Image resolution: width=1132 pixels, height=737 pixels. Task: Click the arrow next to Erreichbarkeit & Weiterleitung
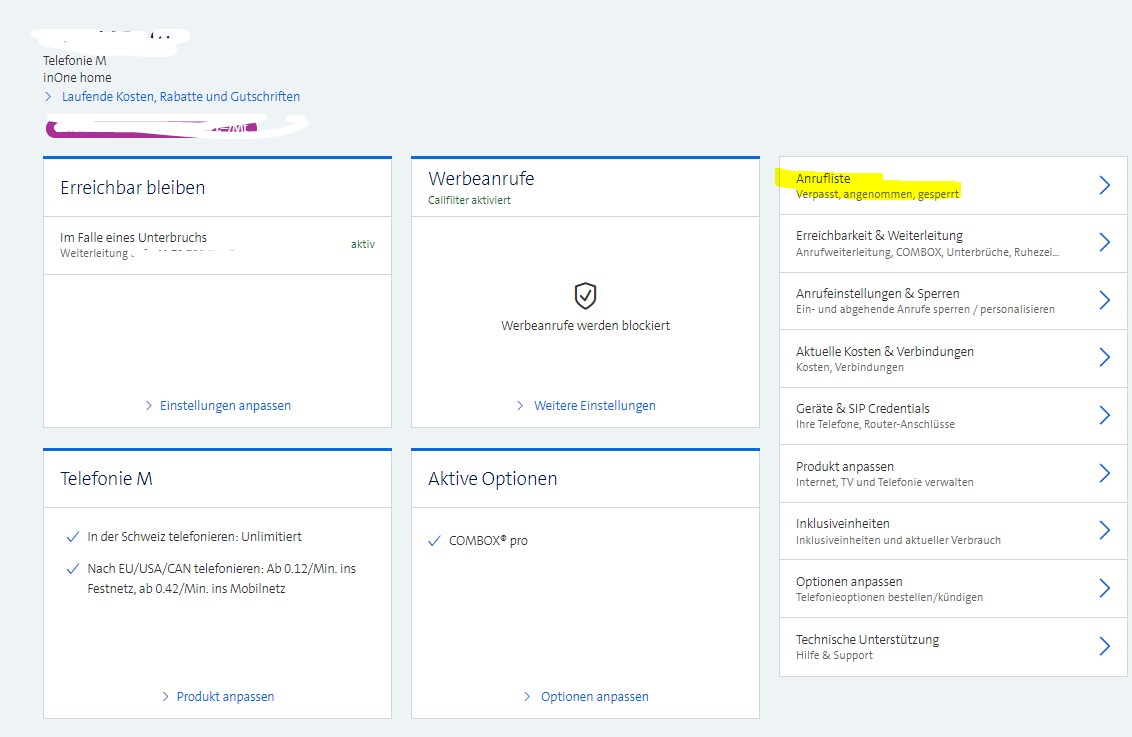1104,243
